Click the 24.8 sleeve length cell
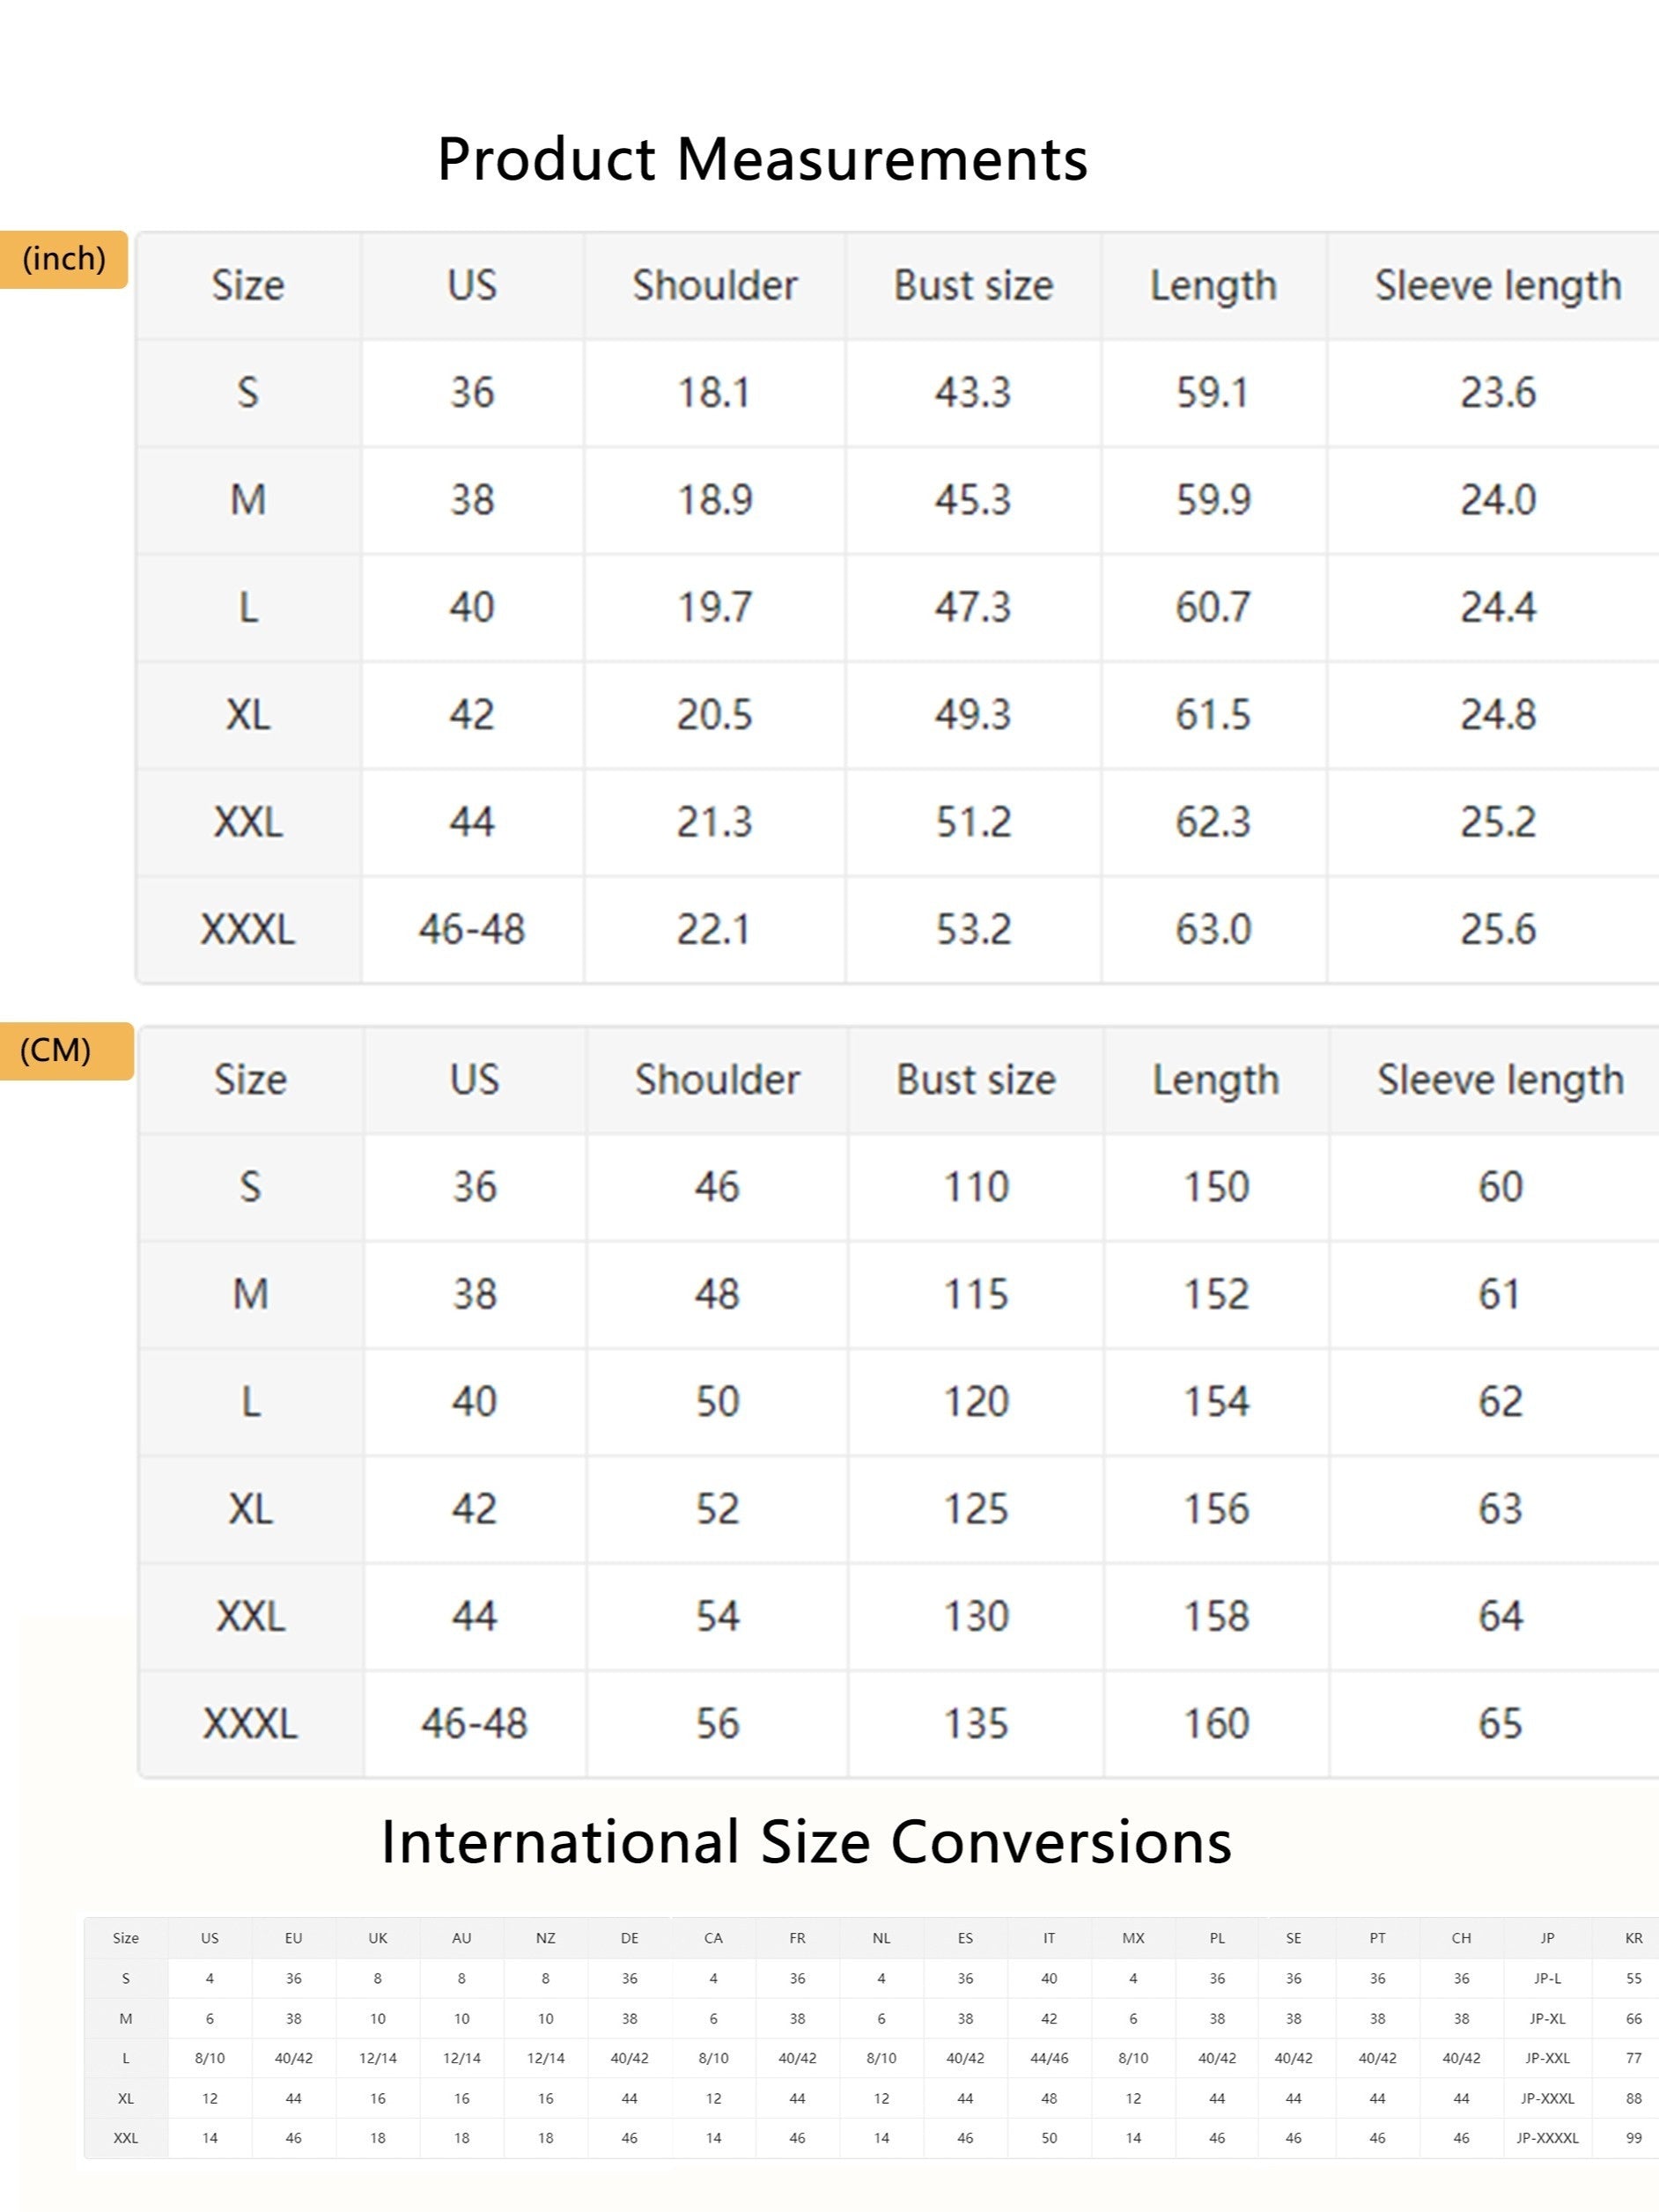This screenshot has width=1659, height=2212. coord(1497,715)
